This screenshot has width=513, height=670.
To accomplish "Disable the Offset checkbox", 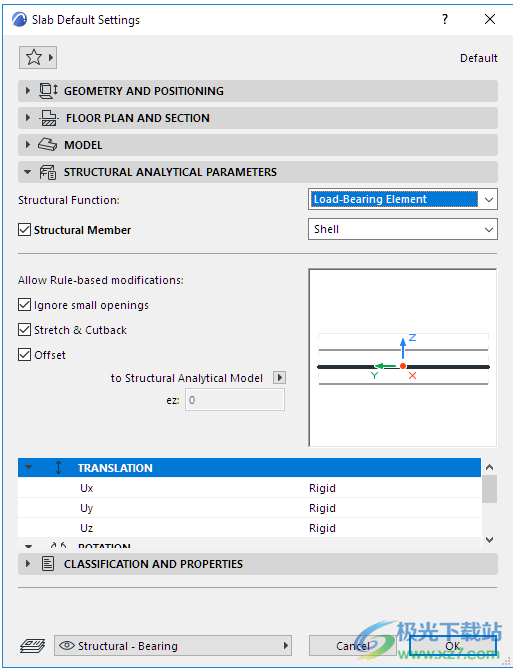I will click(24, 354).
